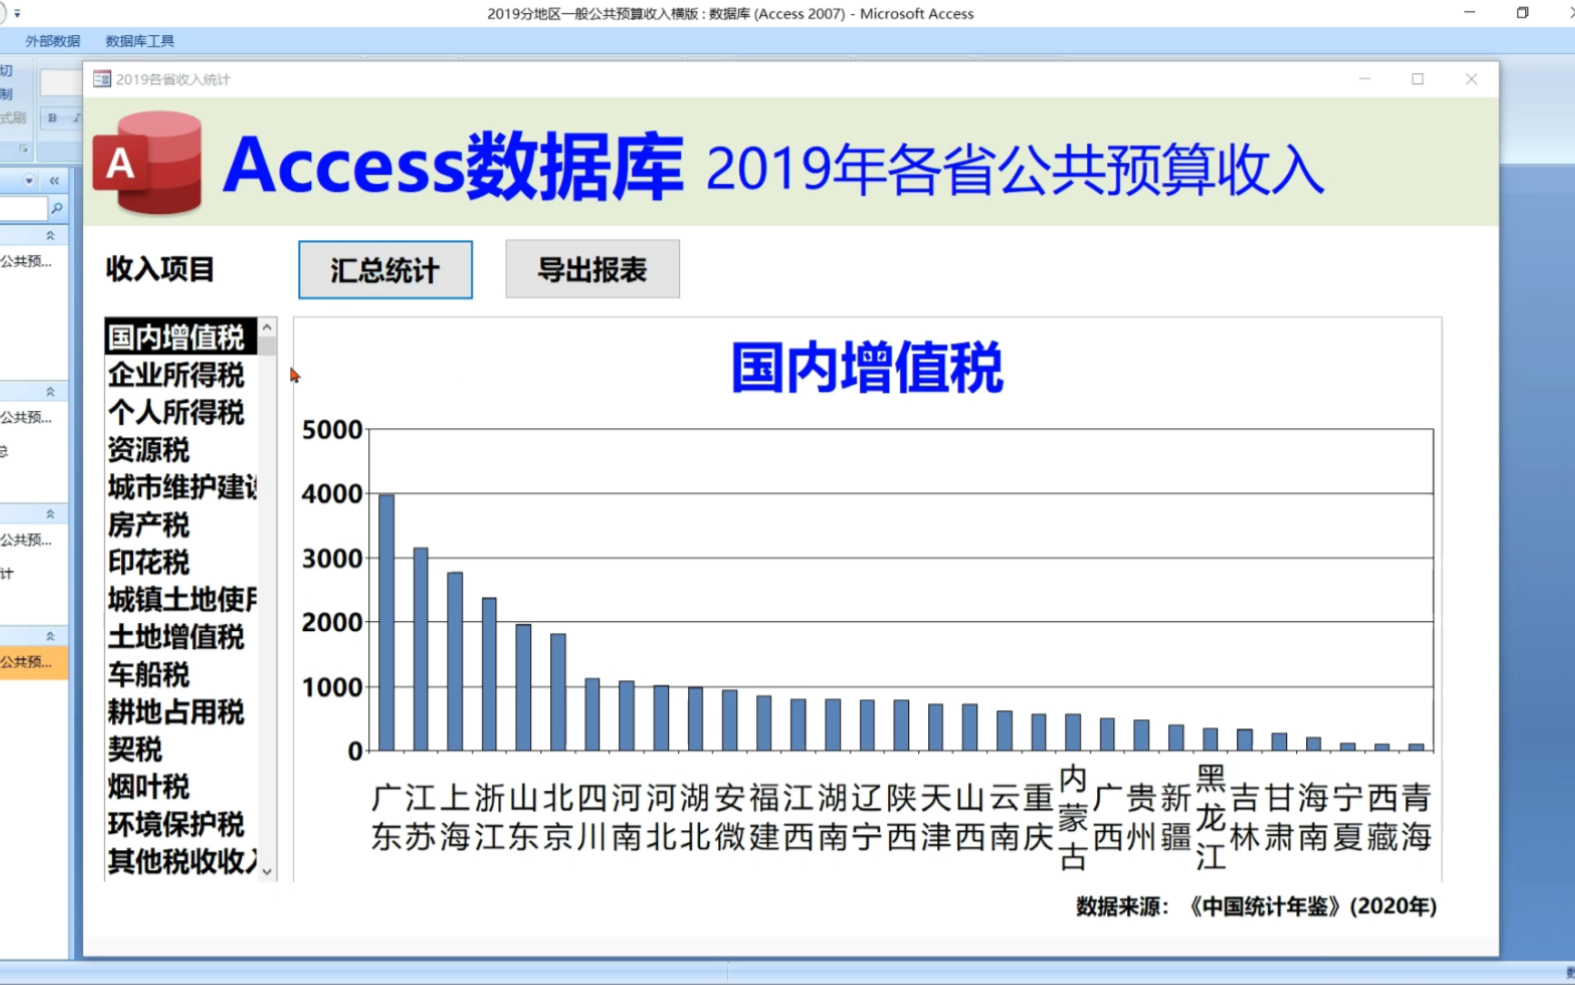
Task: Open the 数据库工具 ribbon tab
Action: point(139,41)
